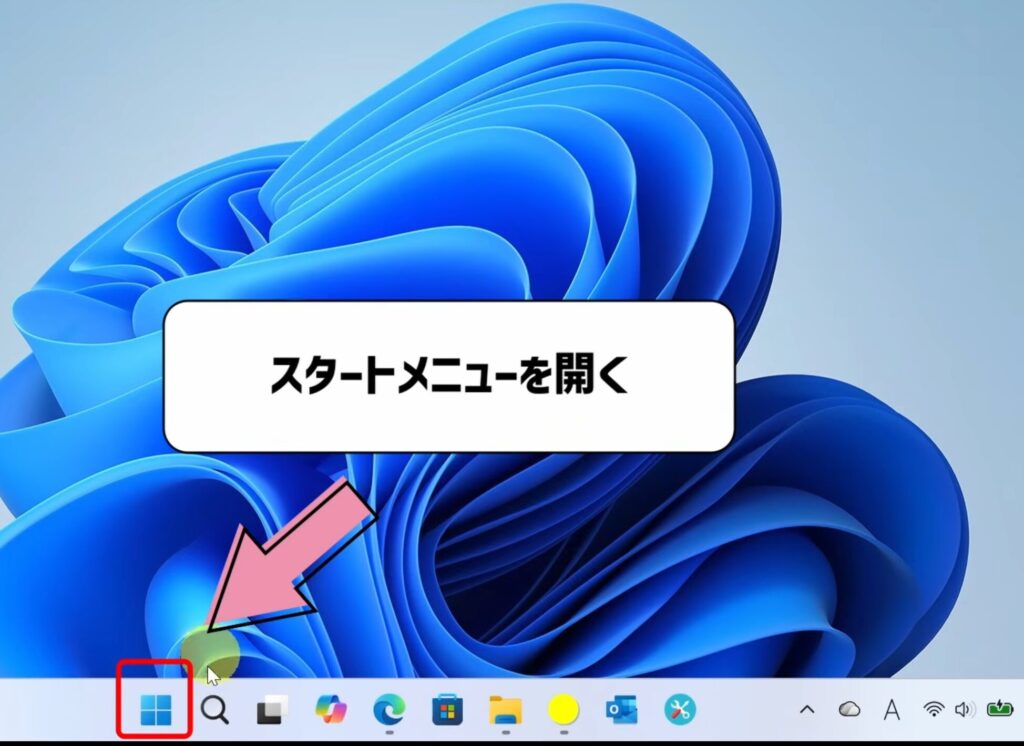The image size is (1024, 746).
Task: Toggle the Japanese IME input mode
Action: 893,710
